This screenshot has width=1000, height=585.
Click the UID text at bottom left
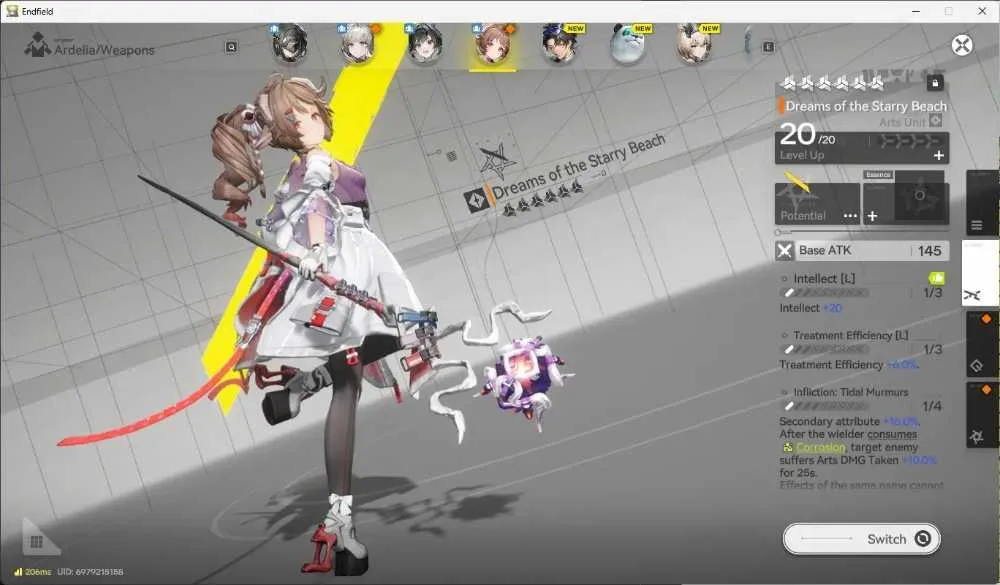pos(90,572)
